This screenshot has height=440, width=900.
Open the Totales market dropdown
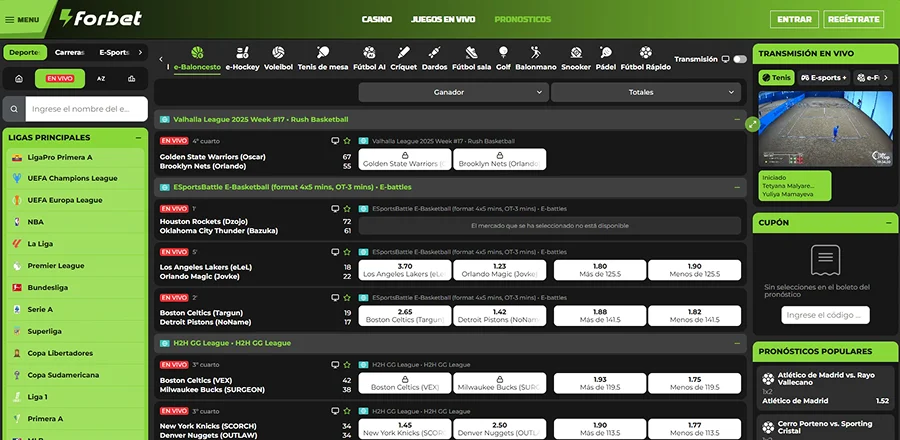[x=646, y=92]
